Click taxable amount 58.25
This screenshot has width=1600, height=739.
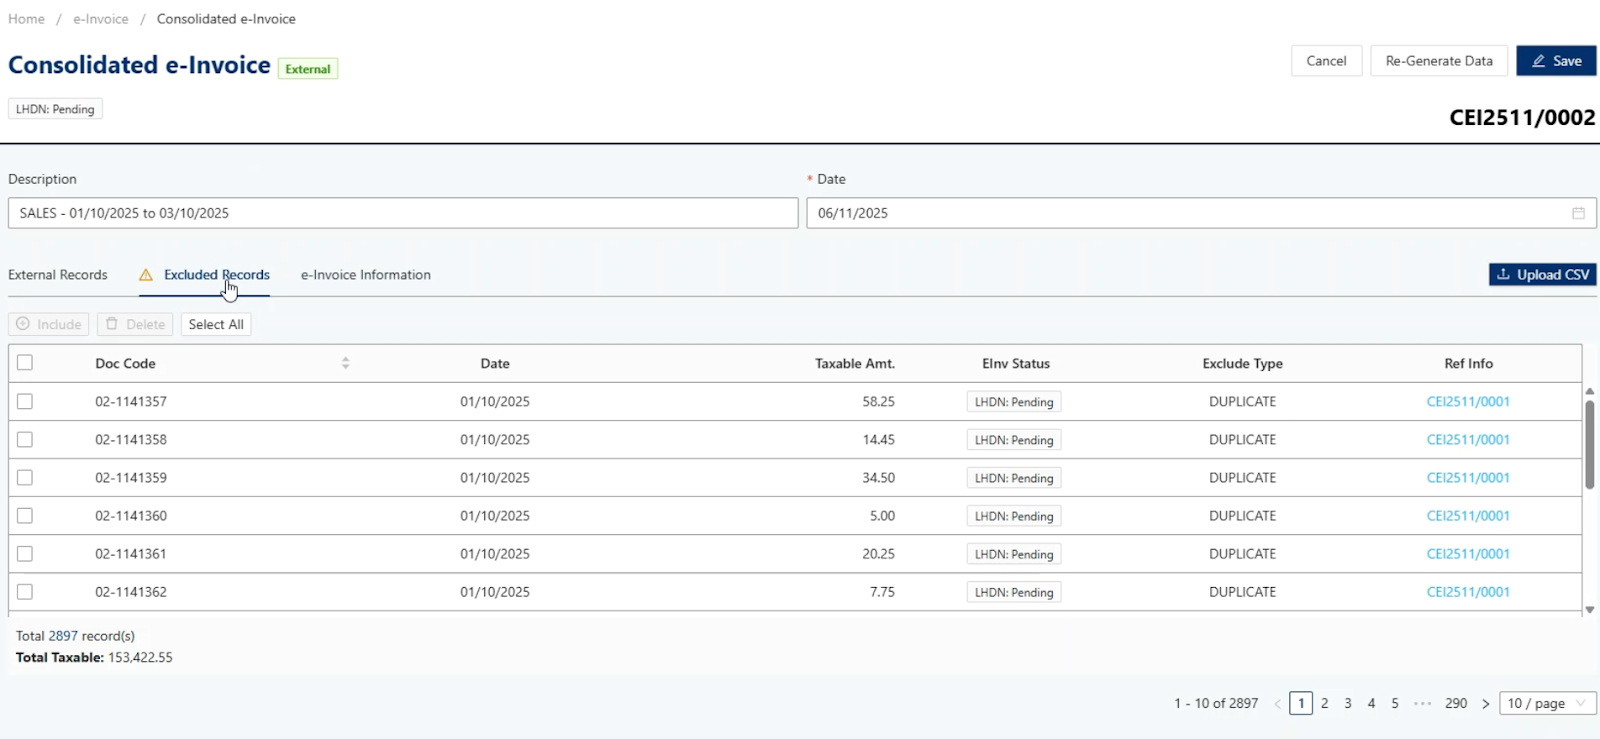pyautogui.click(x=878, y=401)
